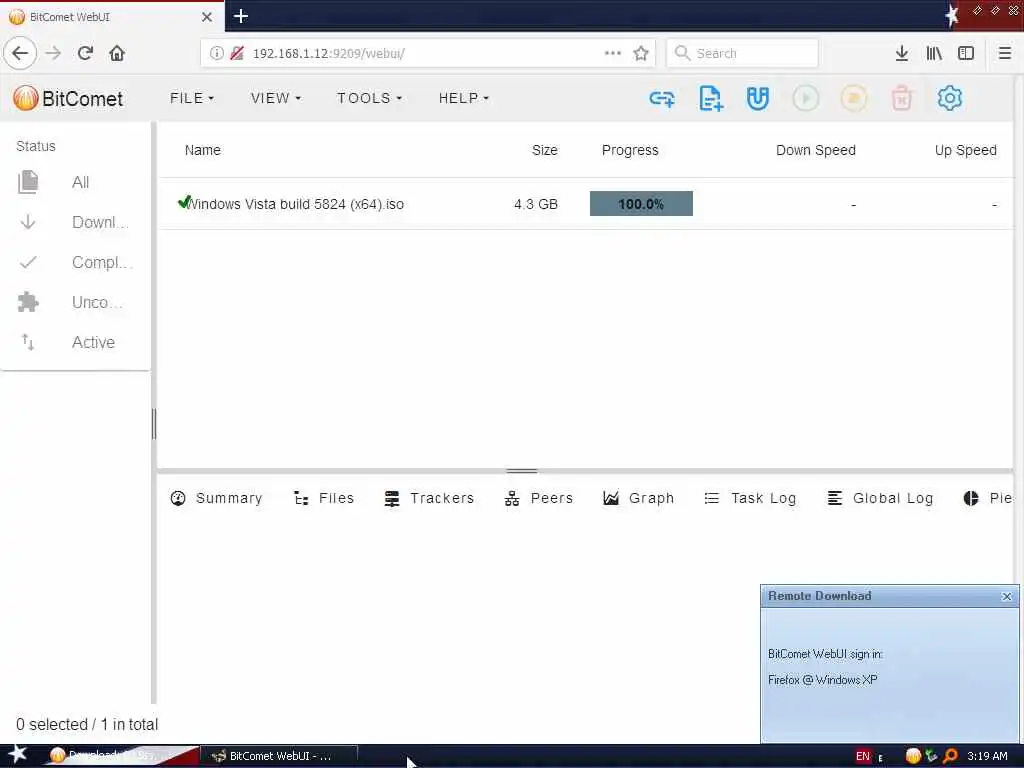Image resolution: width=1024 pixels, height=768 pixels.
Task: Click the browser Search field
Action: pos(742,53)
